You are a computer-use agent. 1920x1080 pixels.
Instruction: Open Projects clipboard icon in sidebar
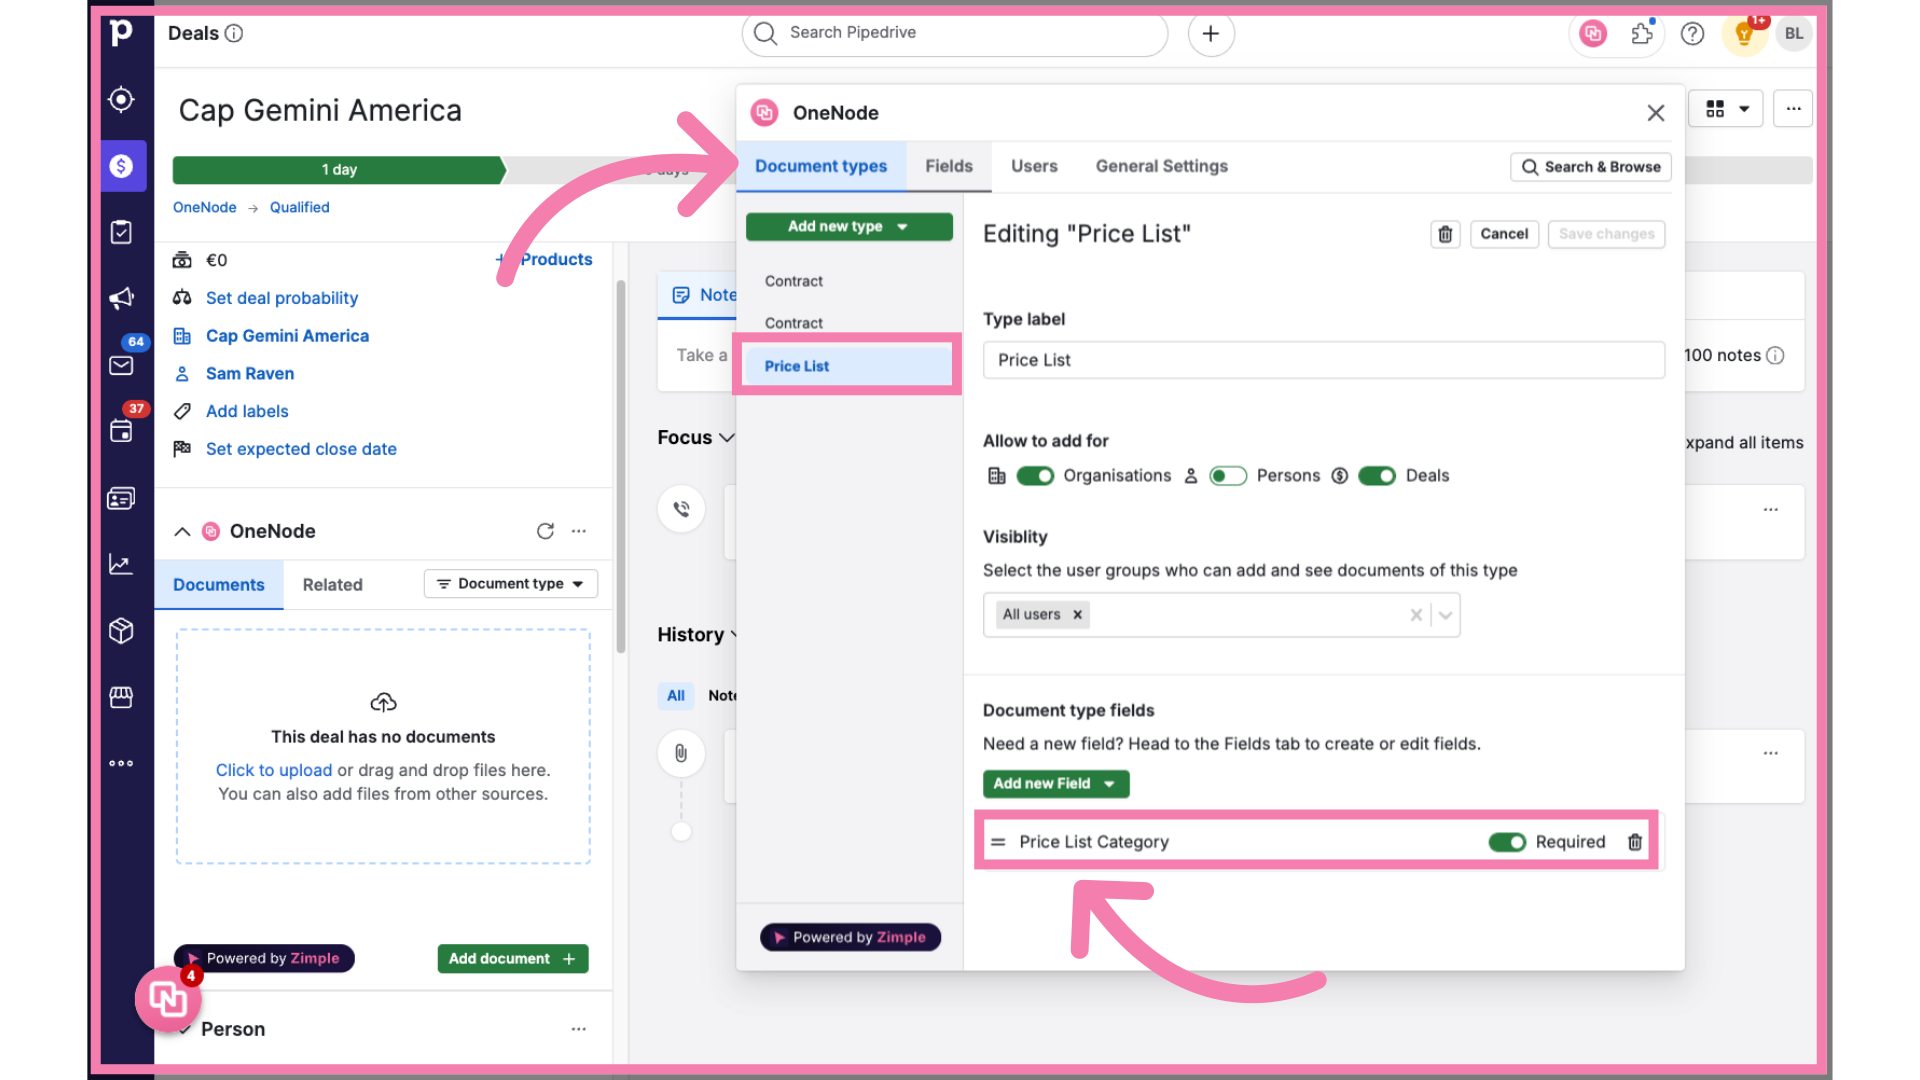point(121,232)
